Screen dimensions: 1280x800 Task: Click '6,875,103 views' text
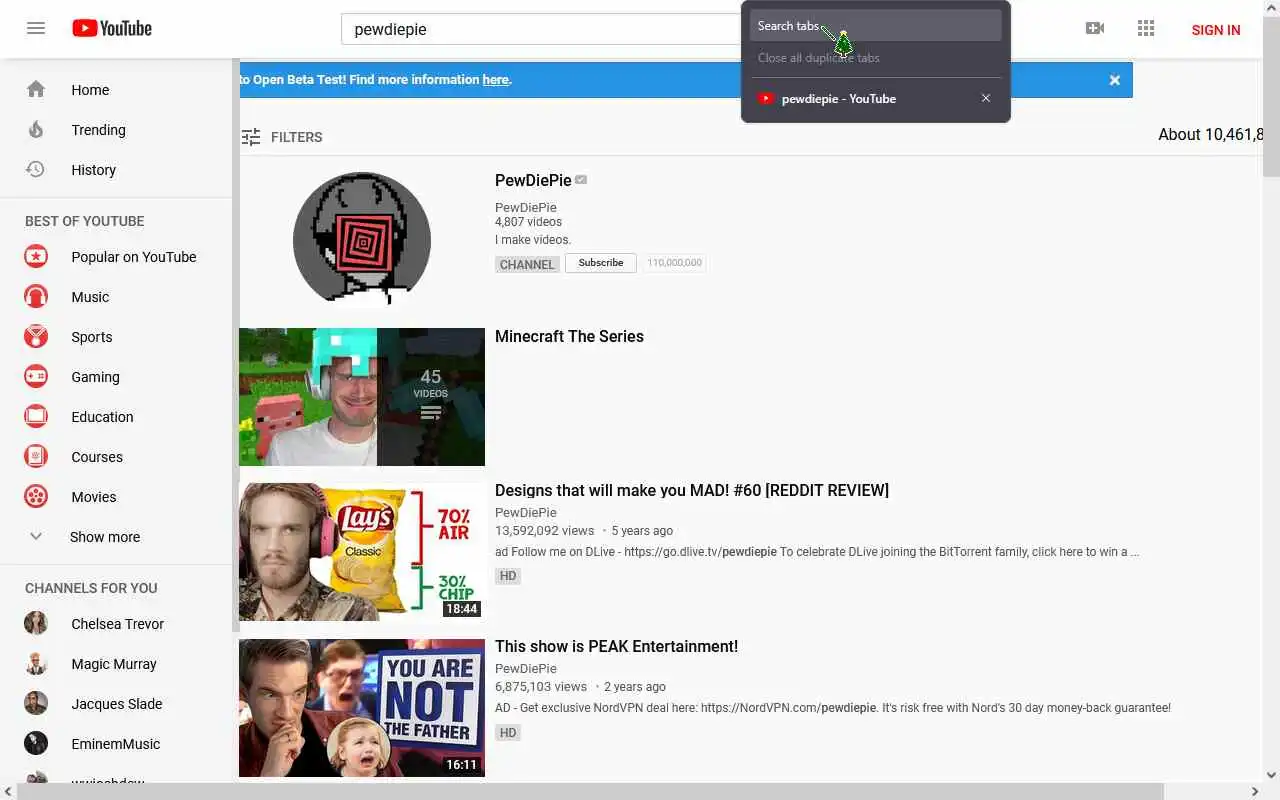(x=541, y=687)
